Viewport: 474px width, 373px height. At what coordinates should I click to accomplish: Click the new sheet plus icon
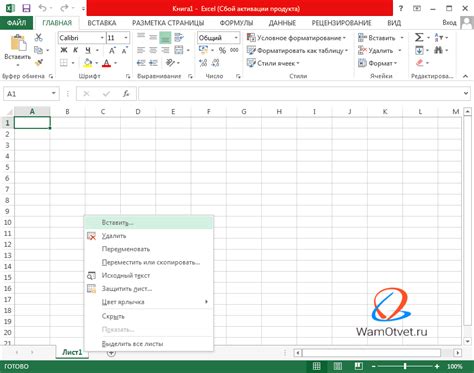[x=111, y=353]
